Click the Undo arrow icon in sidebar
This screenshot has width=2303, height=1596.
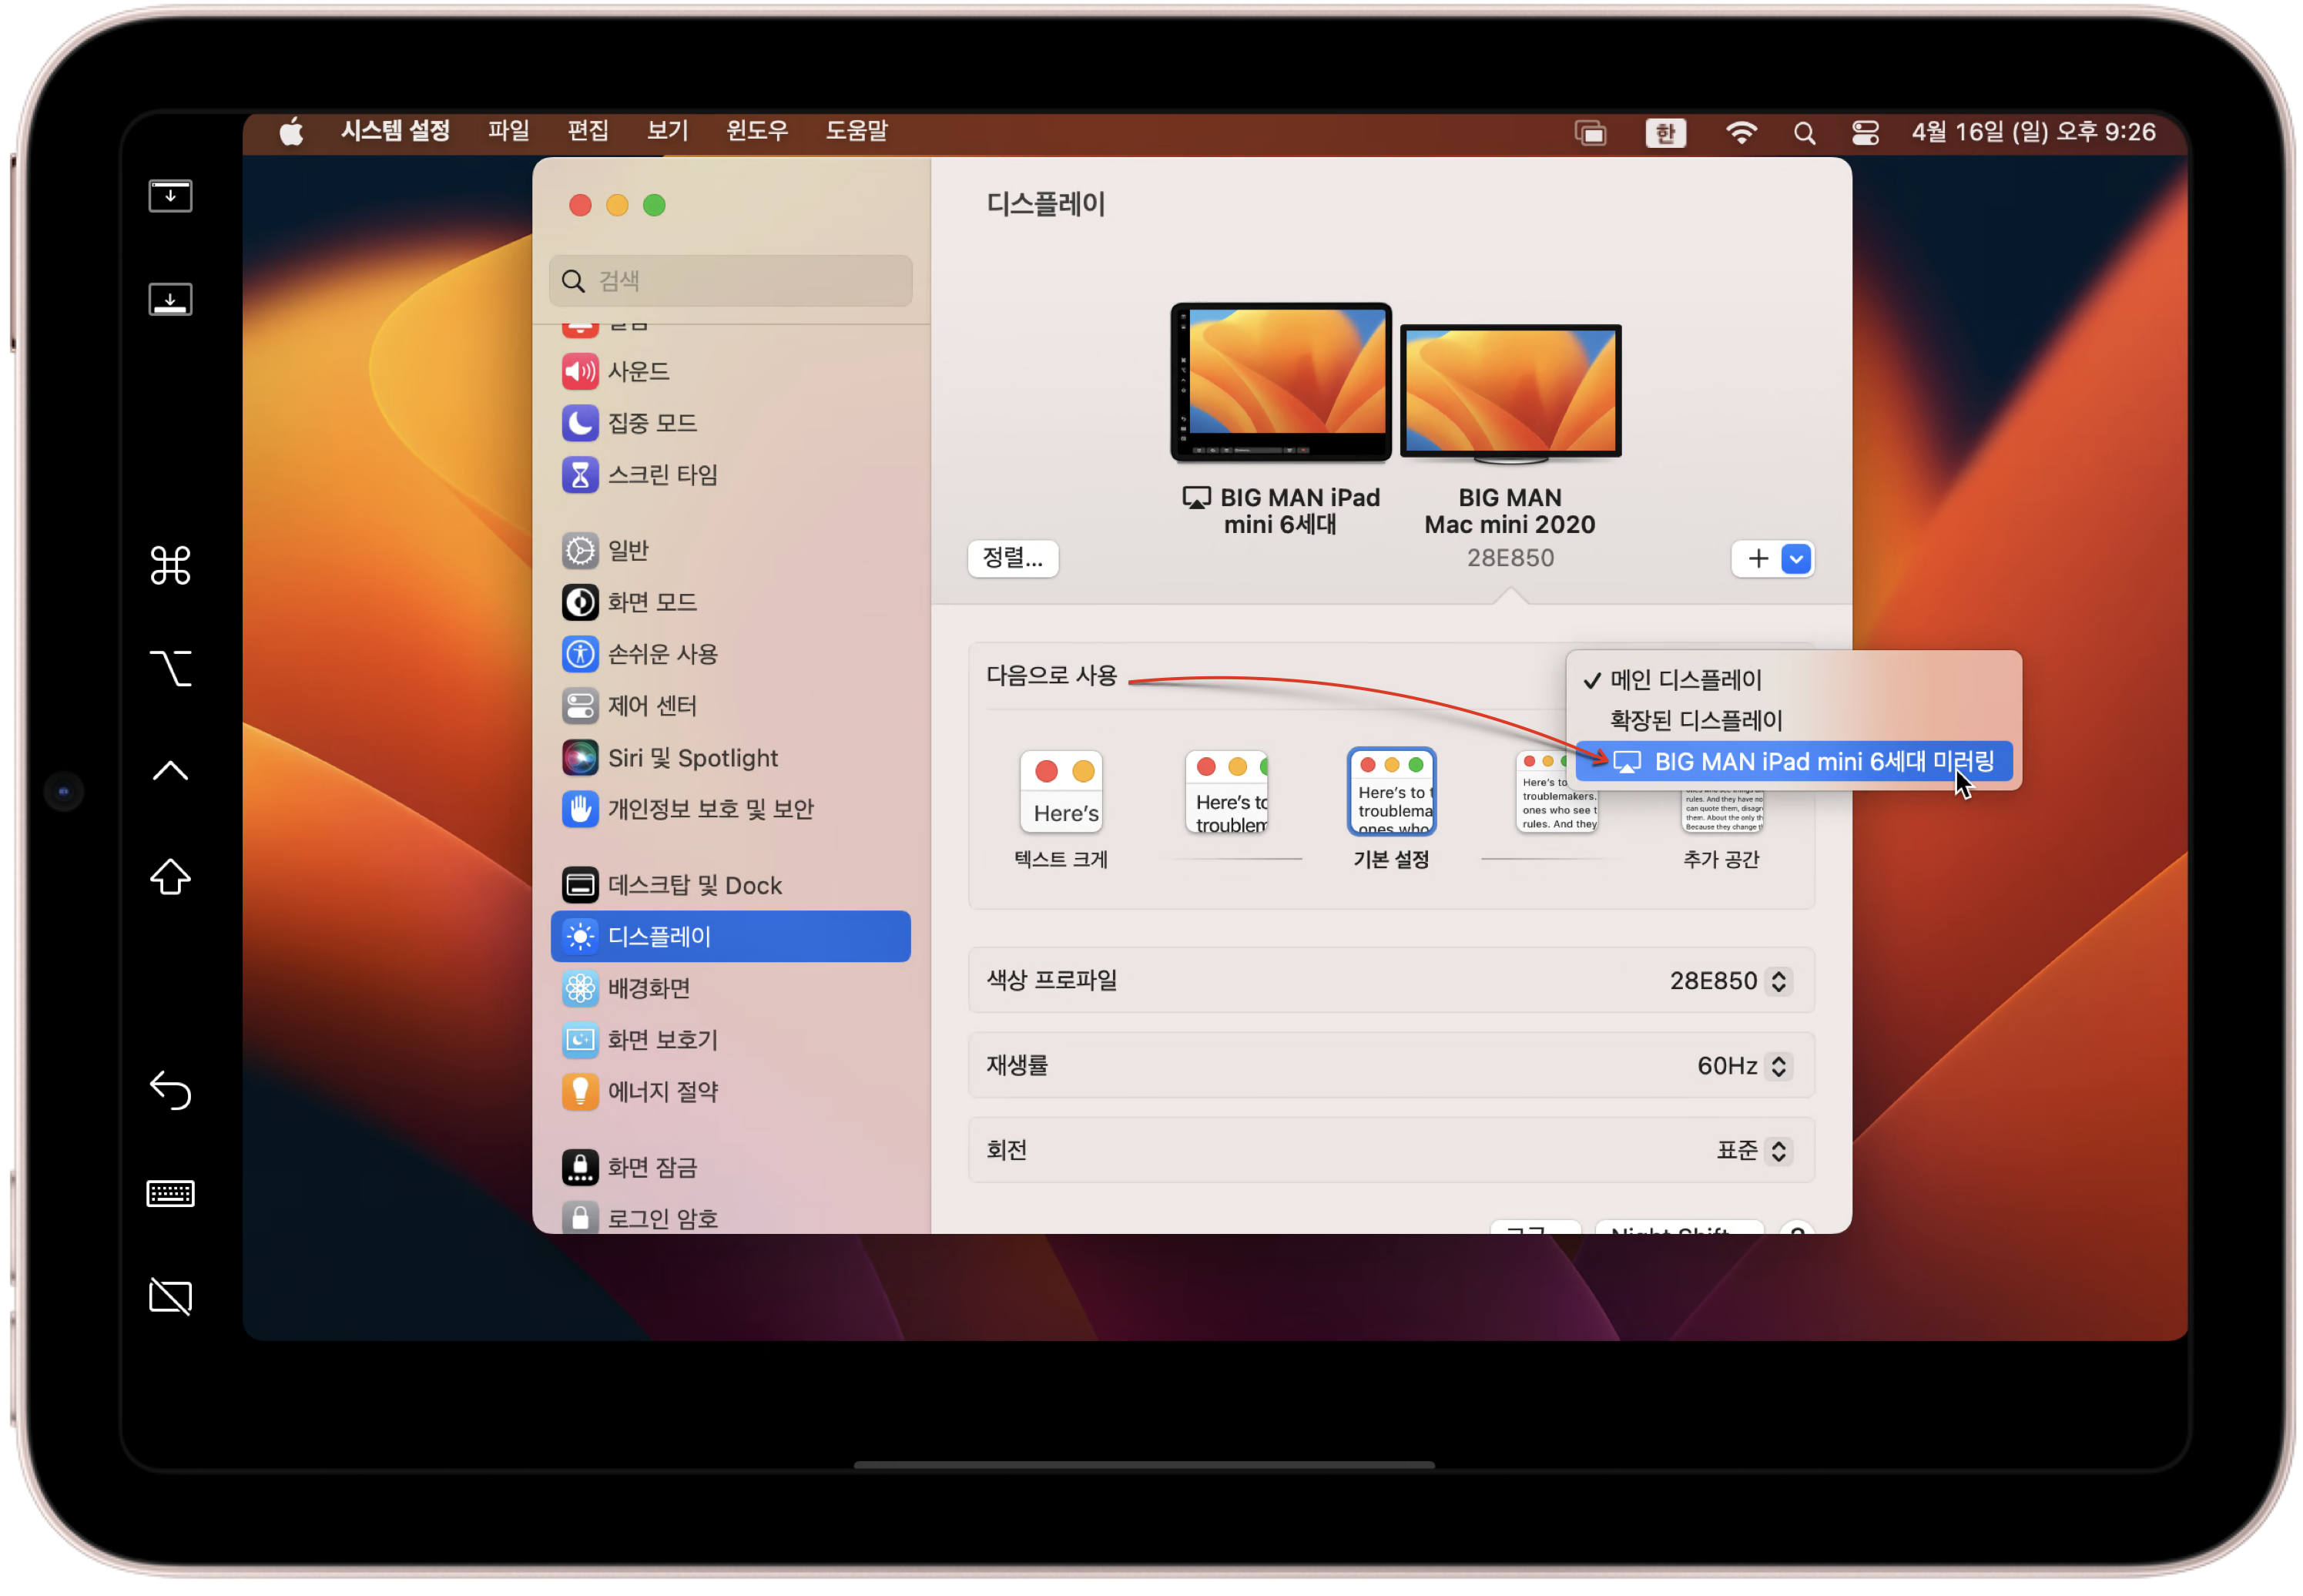(x=170, y=1090)
